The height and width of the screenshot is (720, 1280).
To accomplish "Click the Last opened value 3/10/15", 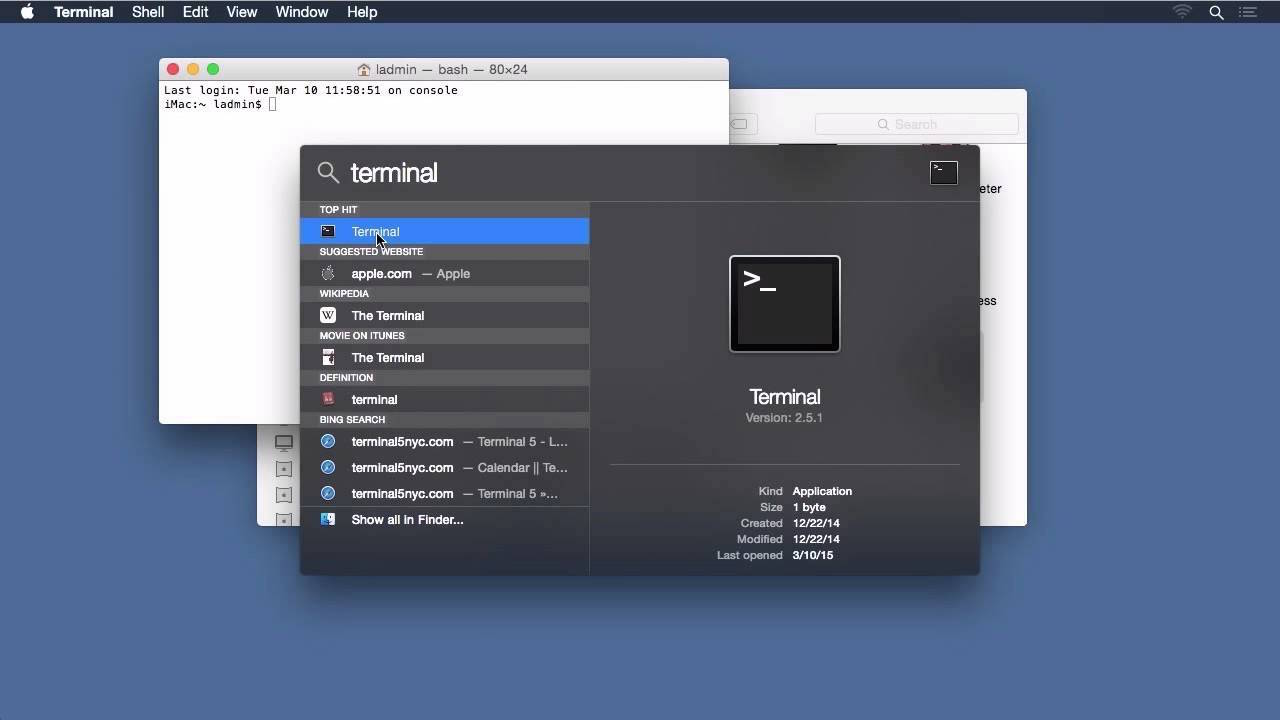I will (813, 555).
